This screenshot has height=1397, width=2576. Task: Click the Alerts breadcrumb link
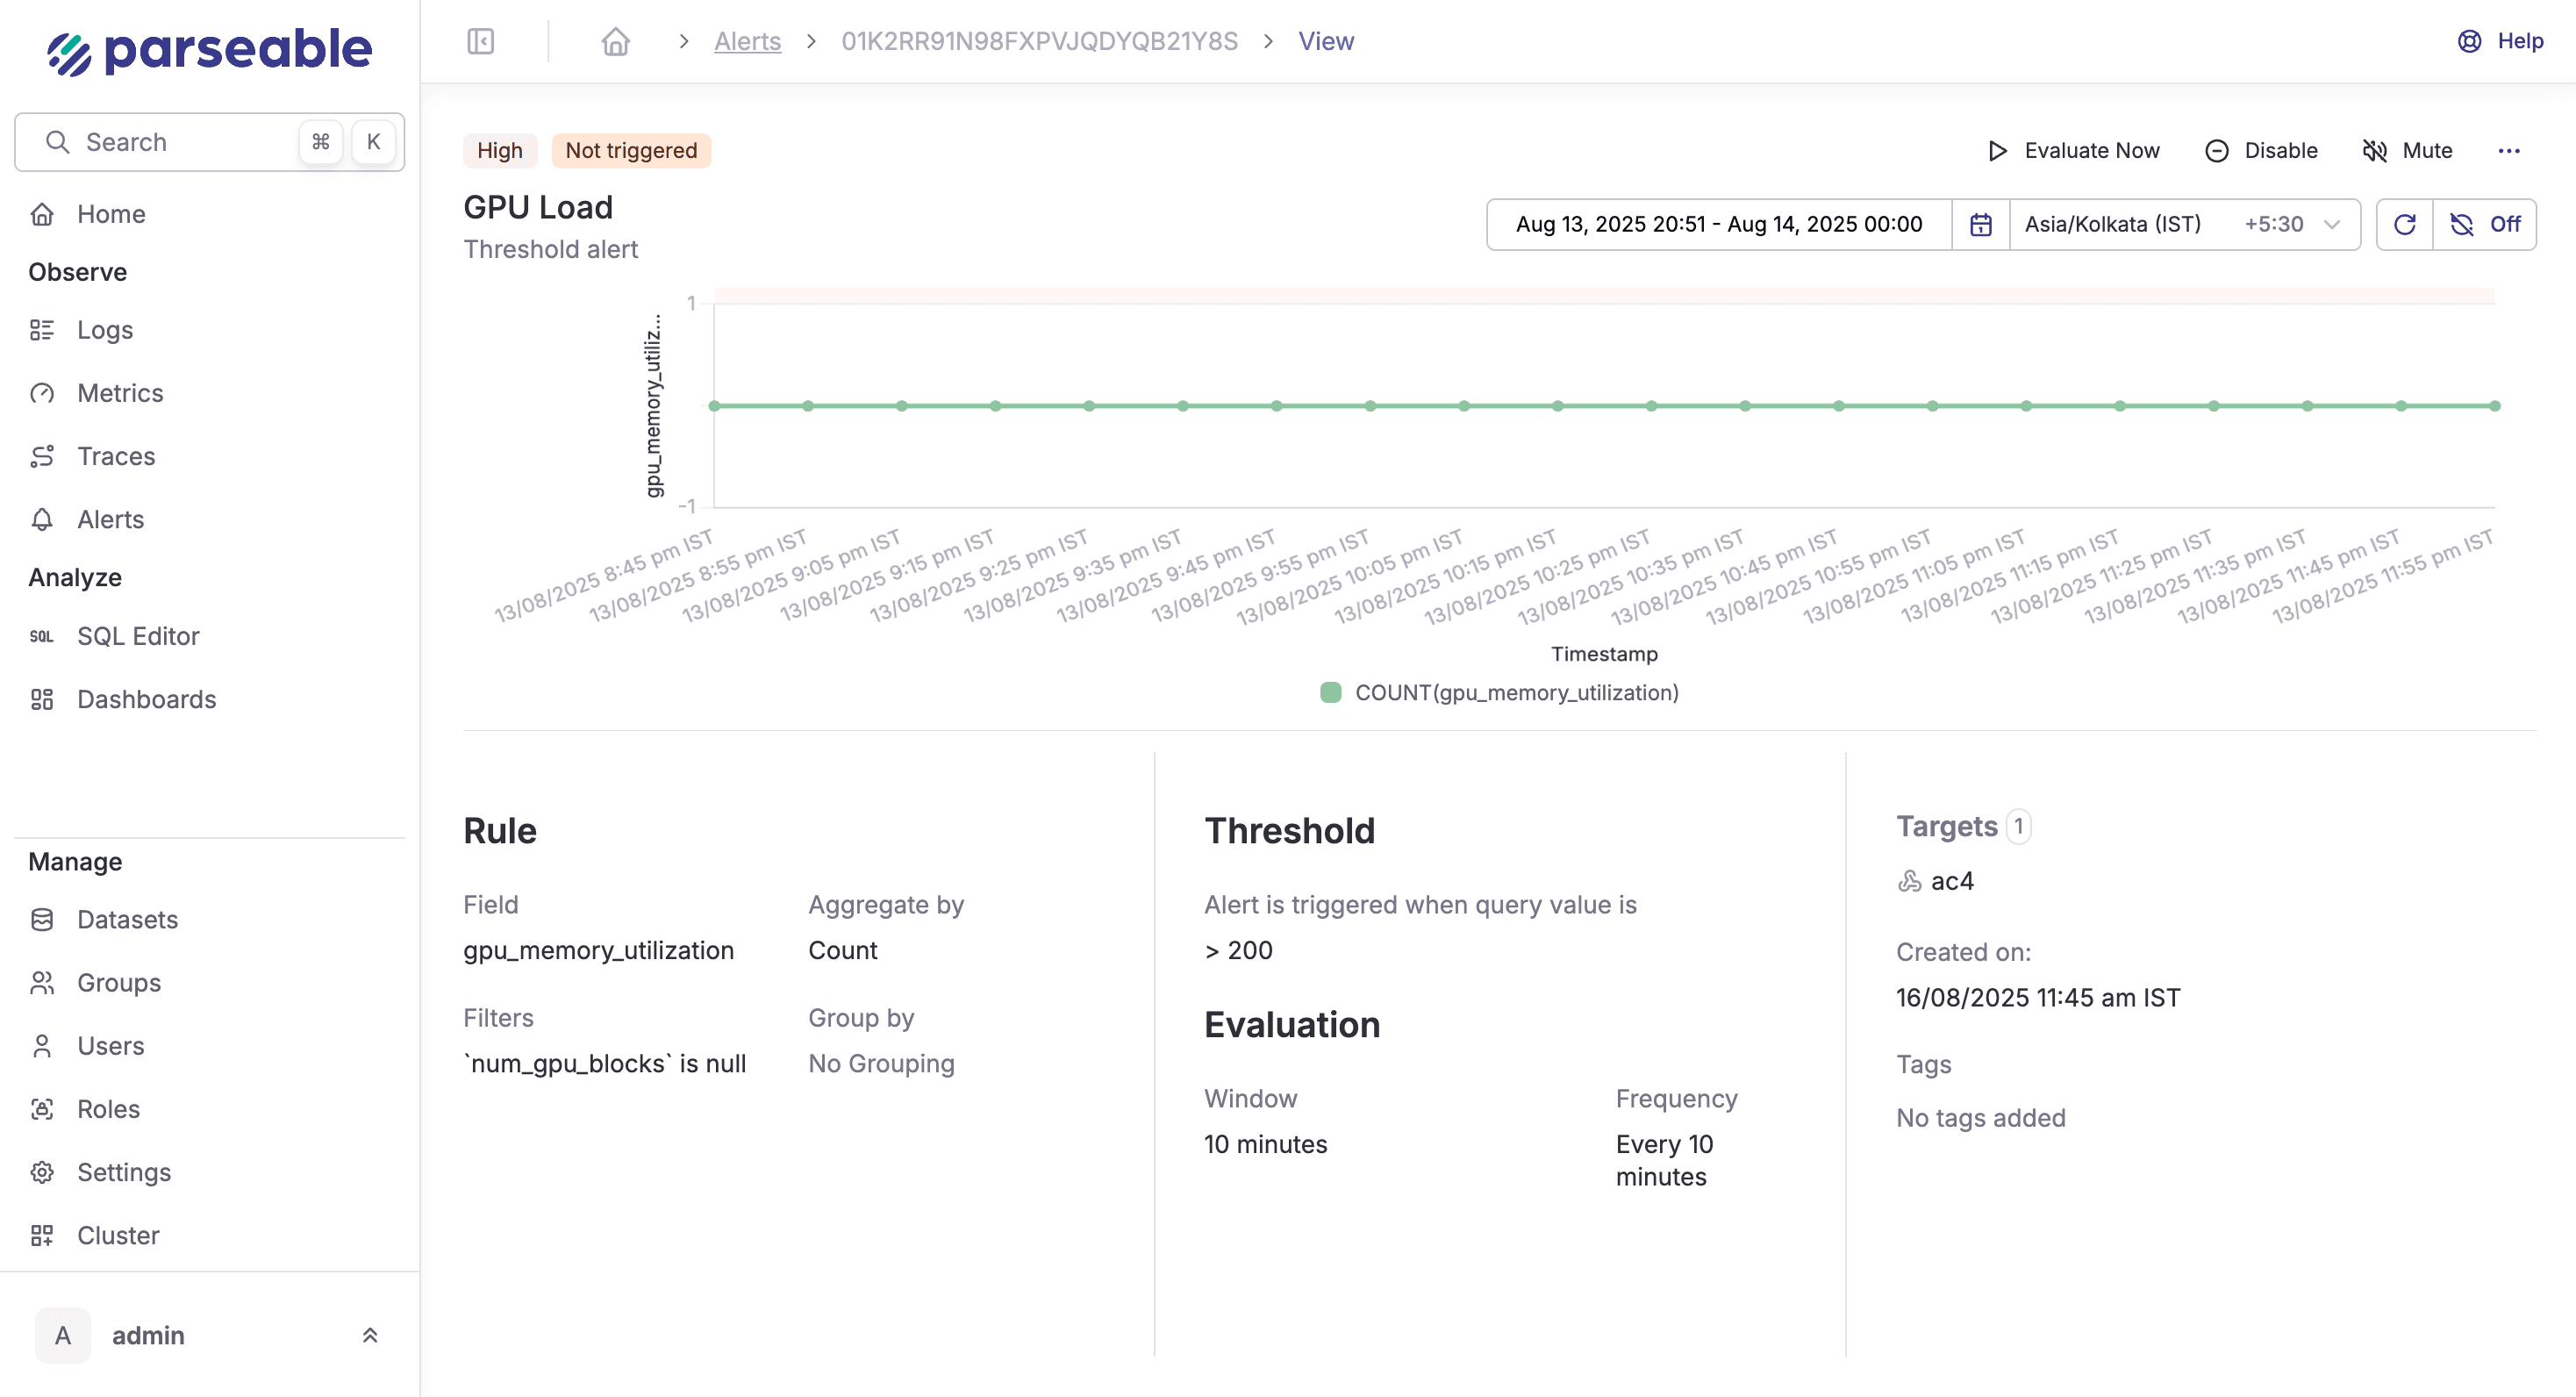point(746,41)
